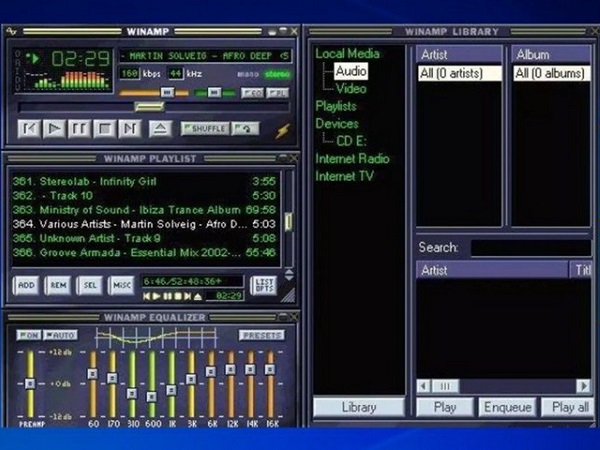Toggle the EQ window button
The image size is (600, 450).
pyautogui.click(x=252, y=93)
